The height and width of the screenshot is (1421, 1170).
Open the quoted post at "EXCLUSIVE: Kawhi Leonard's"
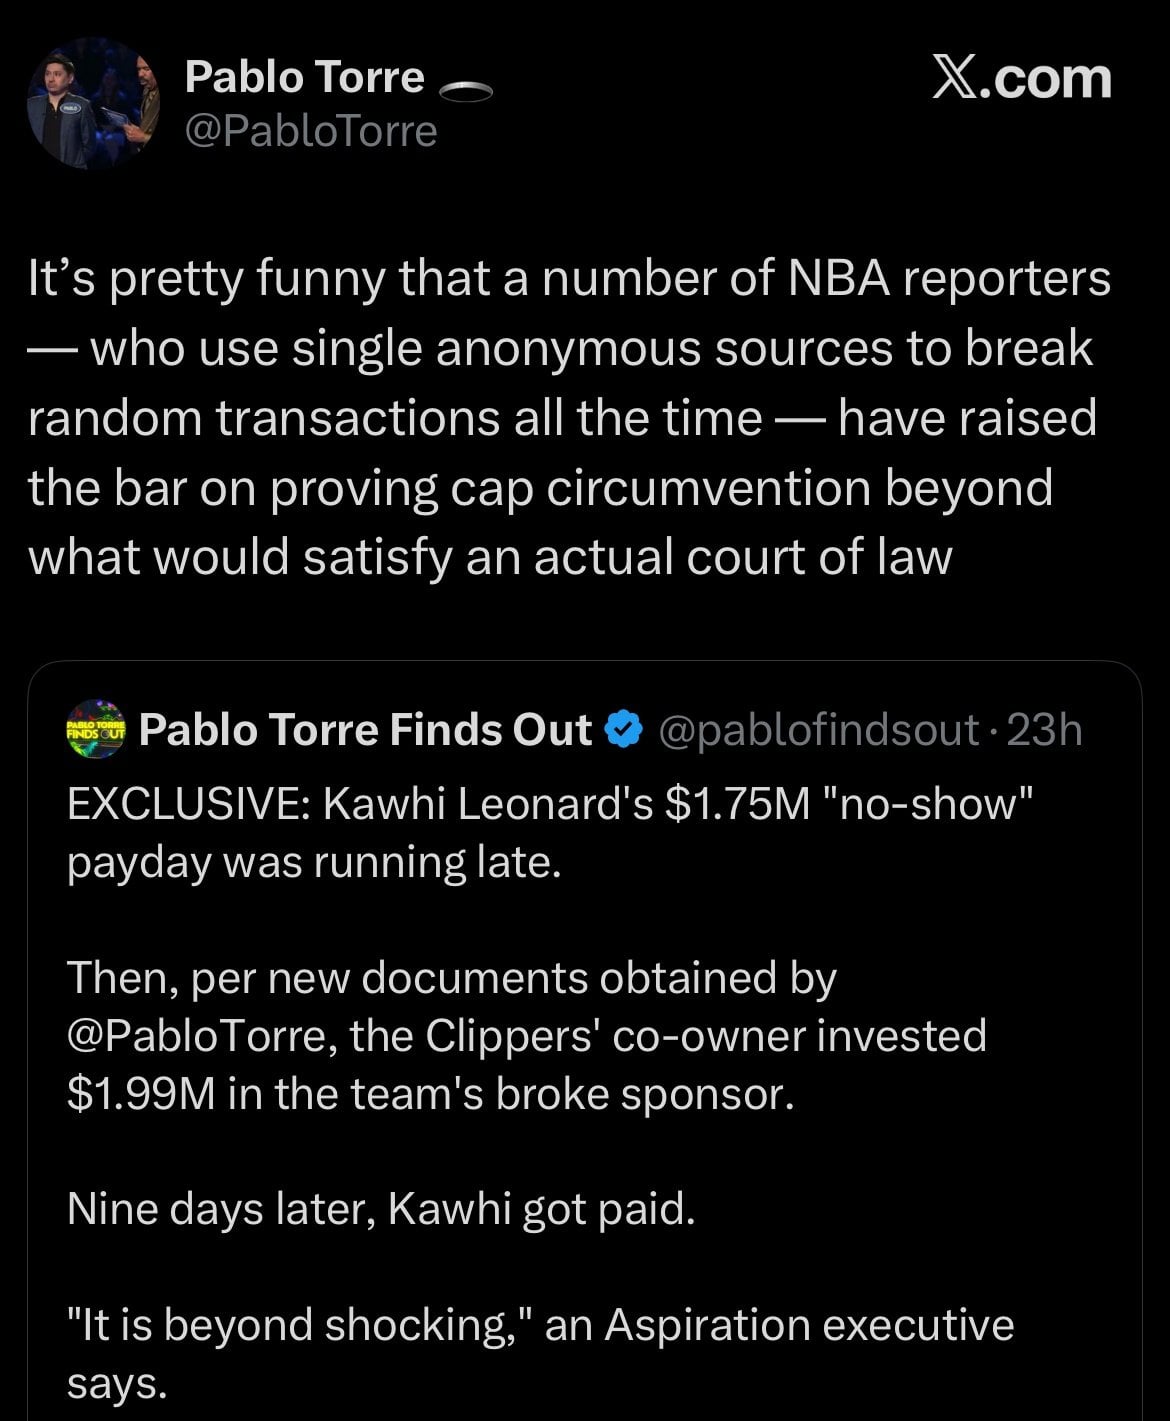click(x=548, y=804)
